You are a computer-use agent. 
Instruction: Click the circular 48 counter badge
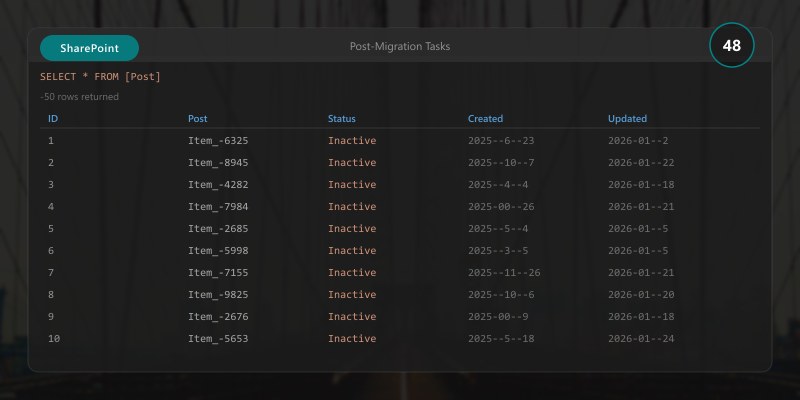click(x=732, y=45)
